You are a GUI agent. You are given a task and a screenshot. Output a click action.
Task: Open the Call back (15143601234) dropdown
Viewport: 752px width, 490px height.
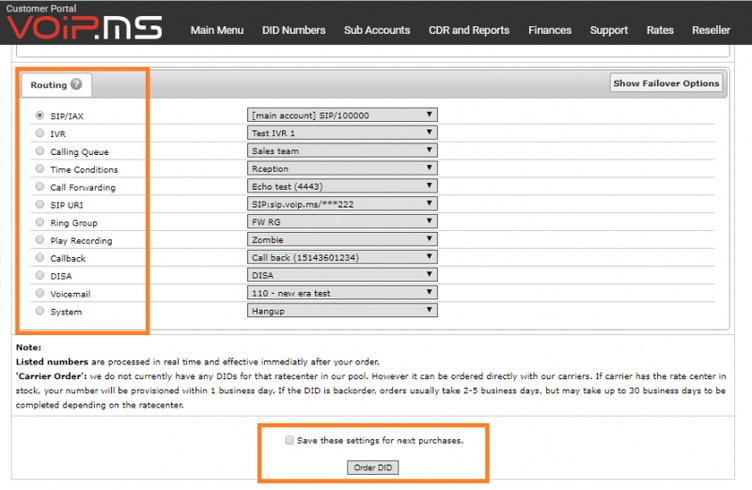pyautogui.click(x=342, y=257)
